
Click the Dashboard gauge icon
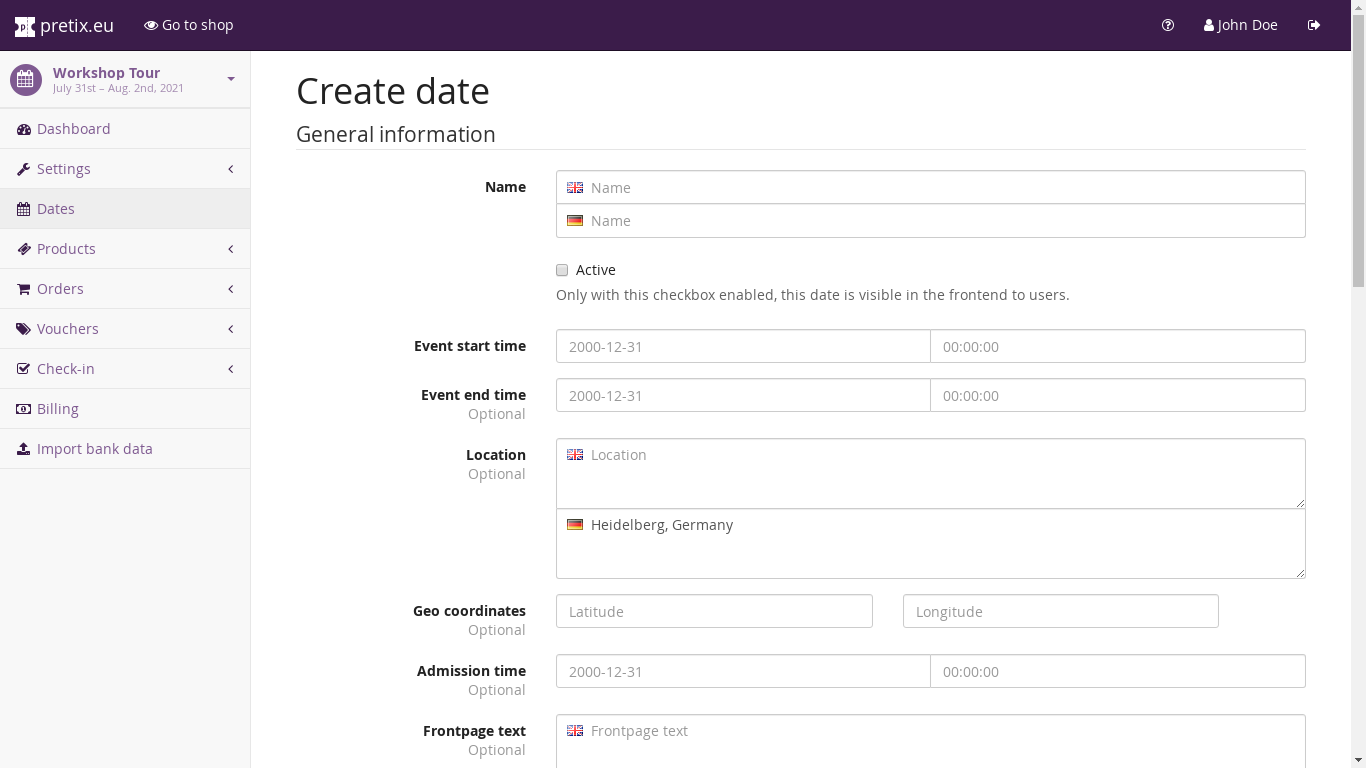point(24,129)
